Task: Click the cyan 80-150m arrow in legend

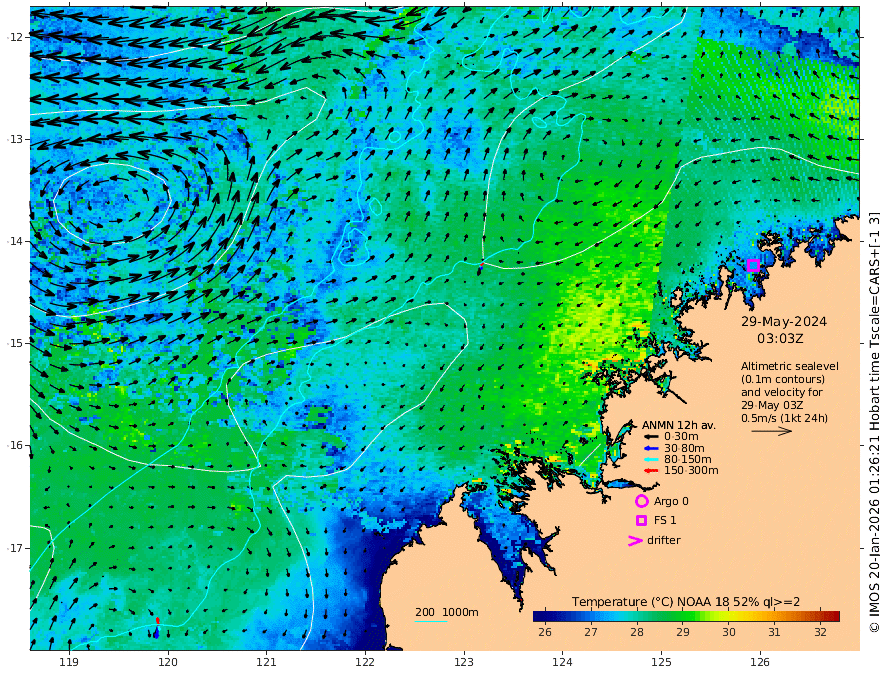Action: [651, 459]
